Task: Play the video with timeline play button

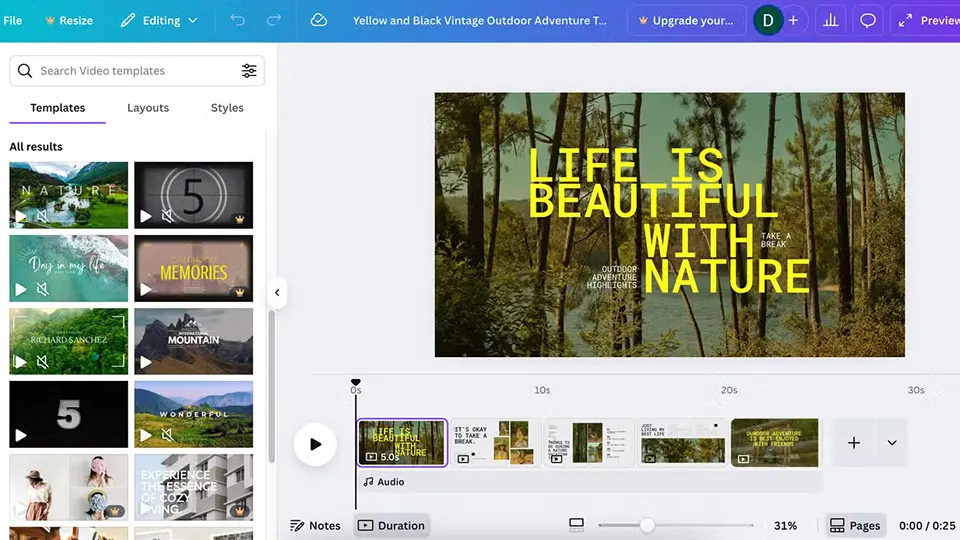Action: [315, 444]
